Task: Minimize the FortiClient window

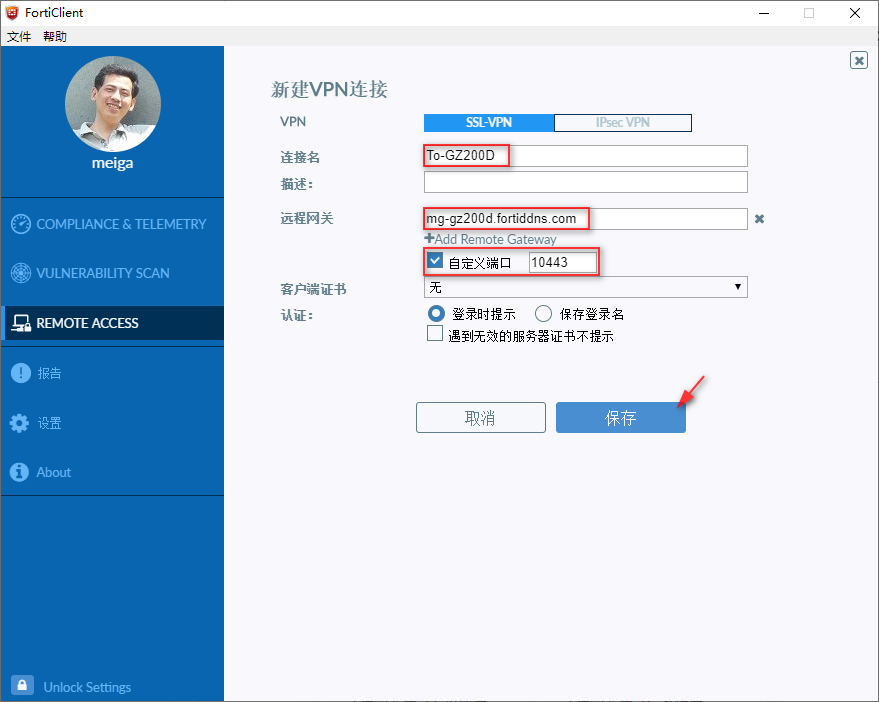Action: 764,13
